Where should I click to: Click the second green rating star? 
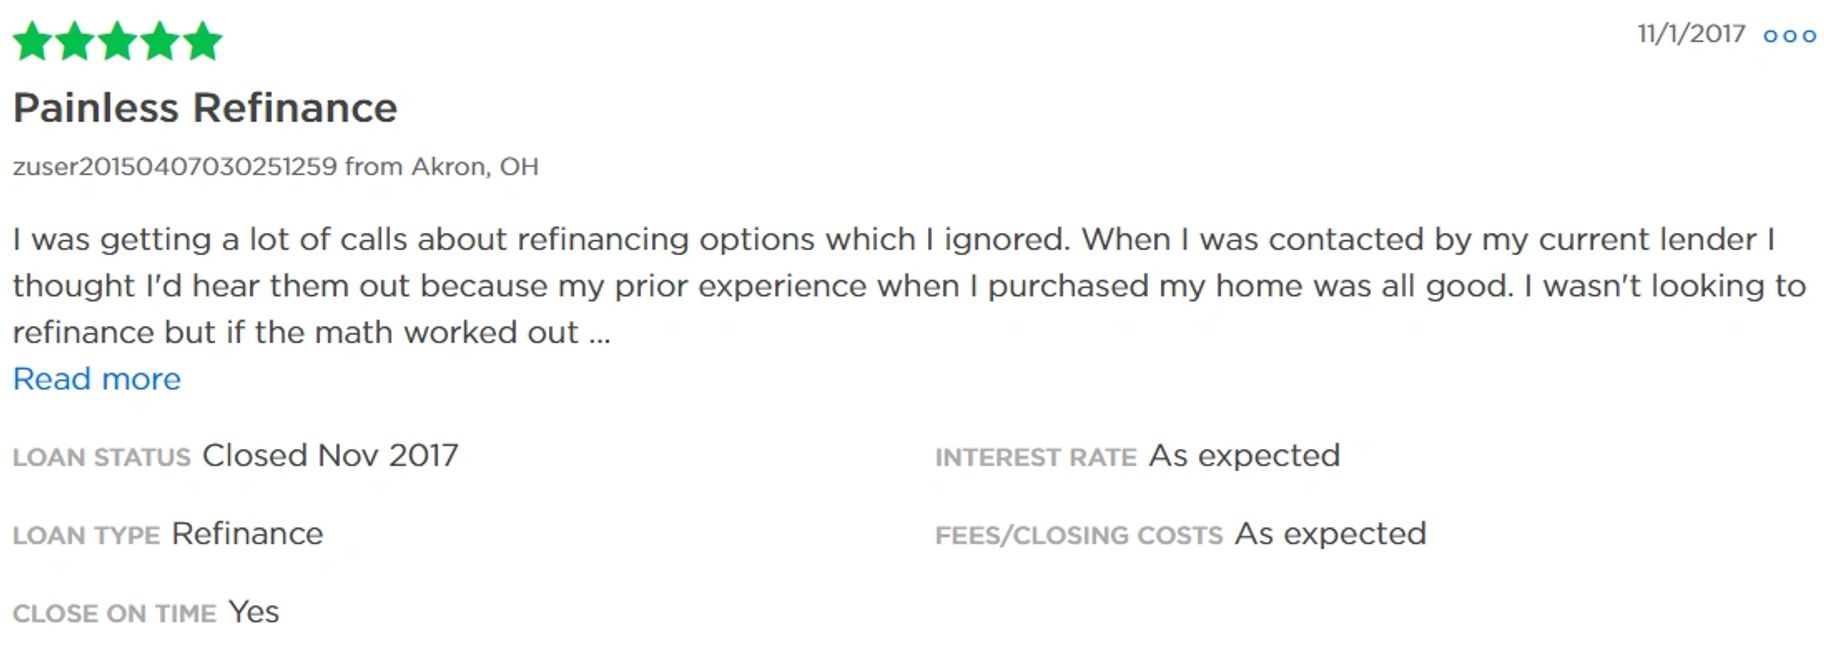75,41
